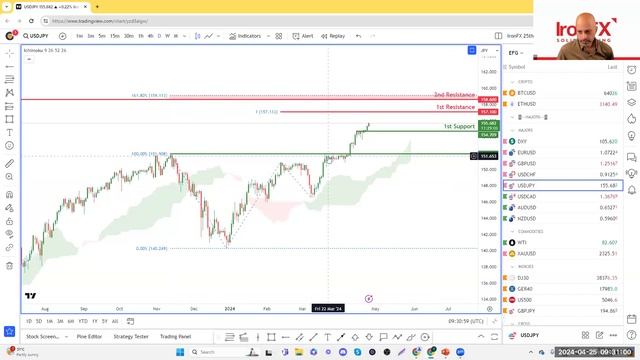Set the 1D date range

click(x=29, y=321)
